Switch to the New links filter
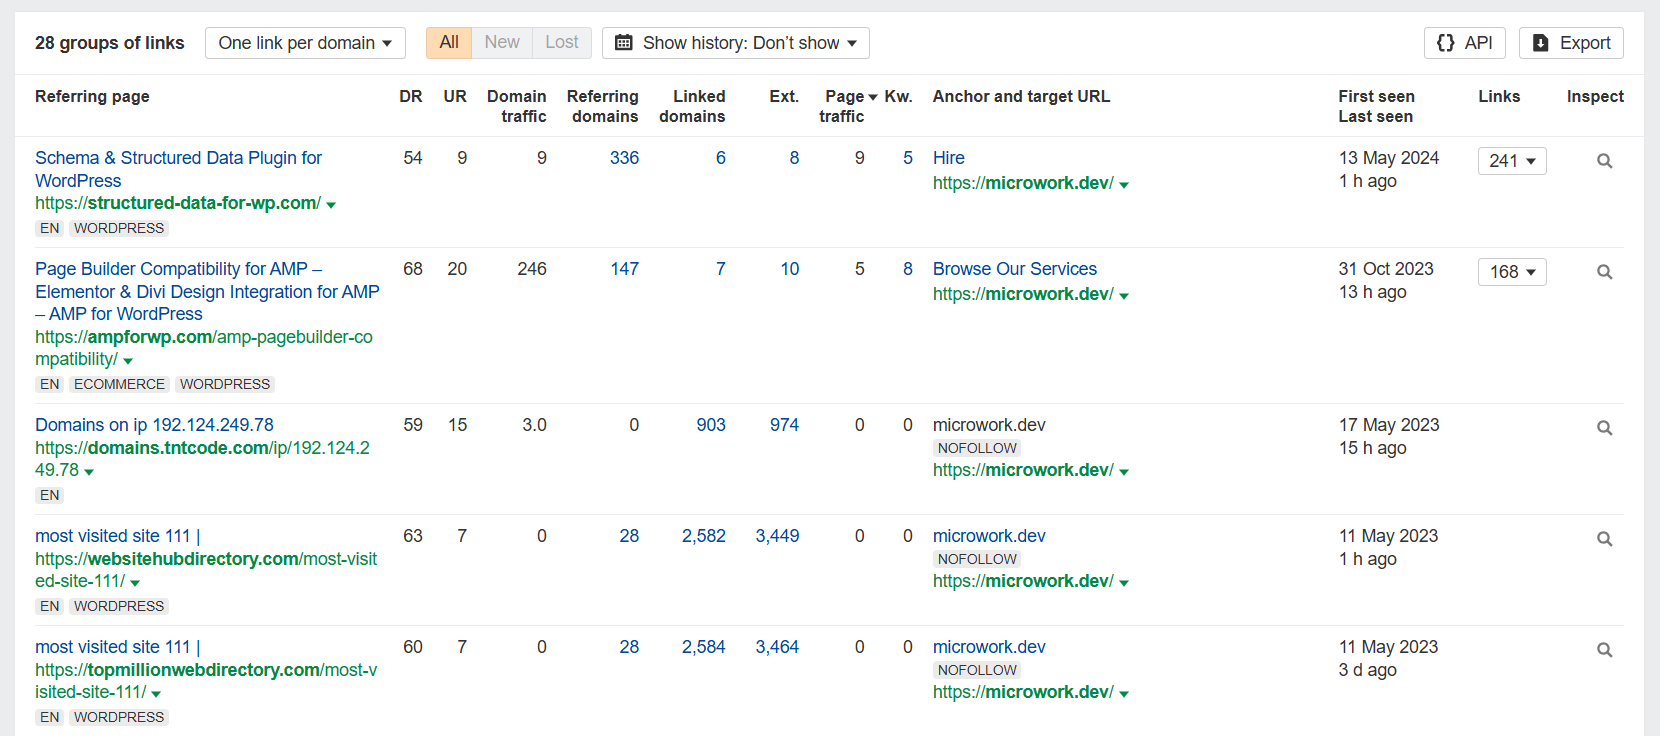 (x=501, y=42)
